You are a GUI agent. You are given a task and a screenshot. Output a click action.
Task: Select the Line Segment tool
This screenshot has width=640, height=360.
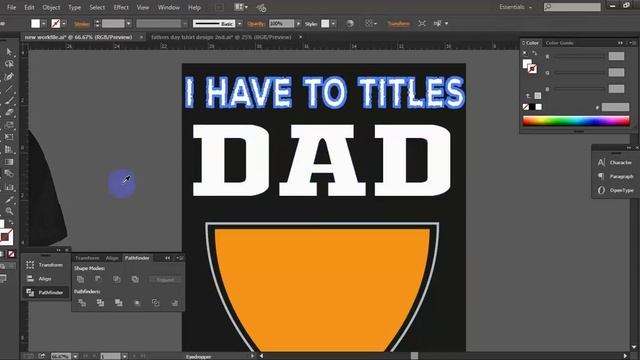[x=9, y=89]
